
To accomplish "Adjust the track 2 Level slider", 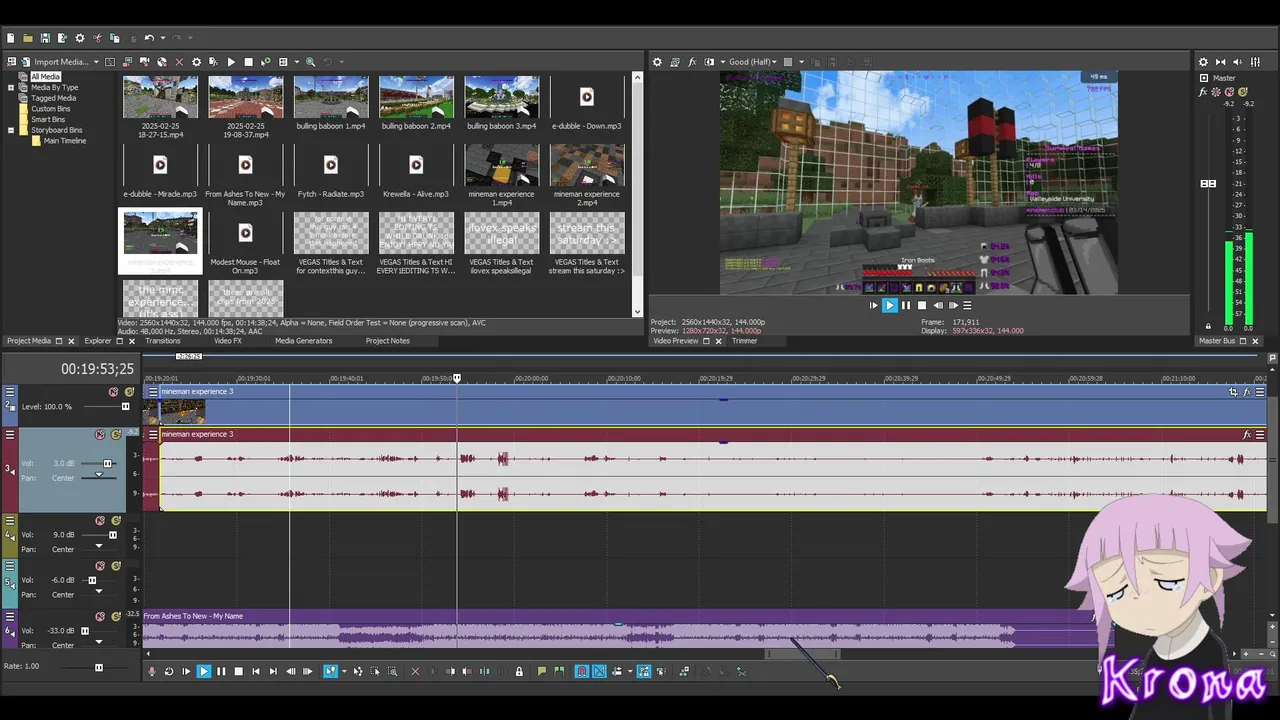I will 125,407.
